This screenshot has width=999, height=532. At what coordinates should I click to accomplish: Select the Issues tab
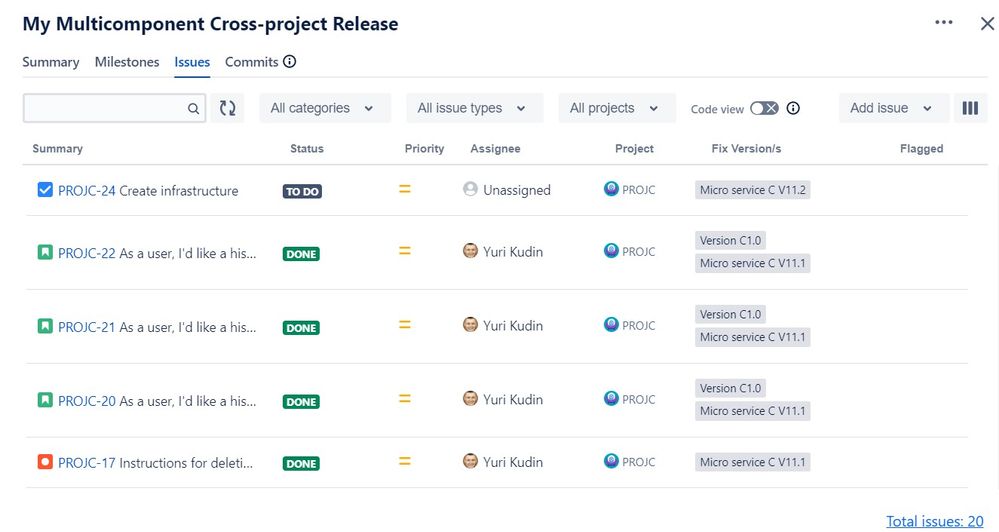[x=192, y=62]
